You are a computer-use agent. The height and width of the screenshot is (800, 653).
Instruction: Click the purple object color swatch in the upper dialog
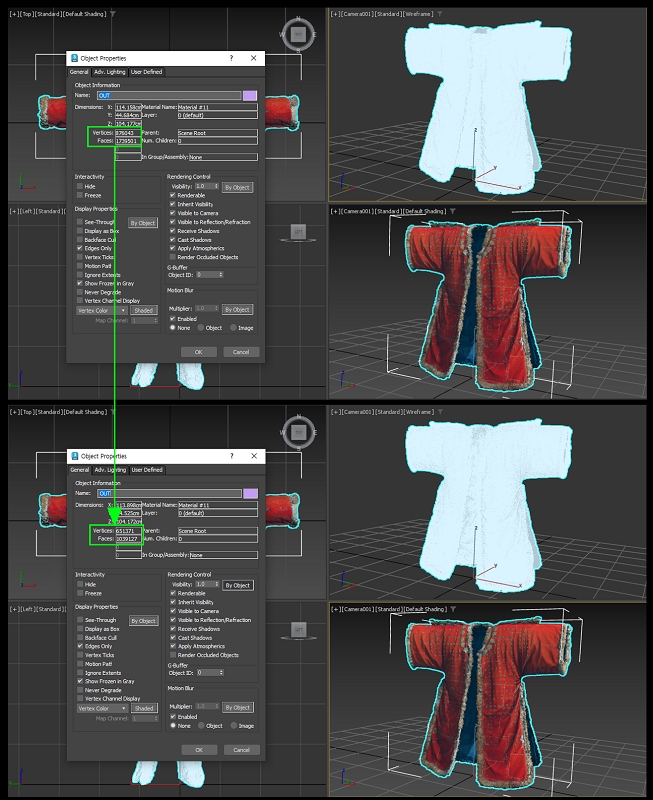pyautogui.click(x=250, y=95)
